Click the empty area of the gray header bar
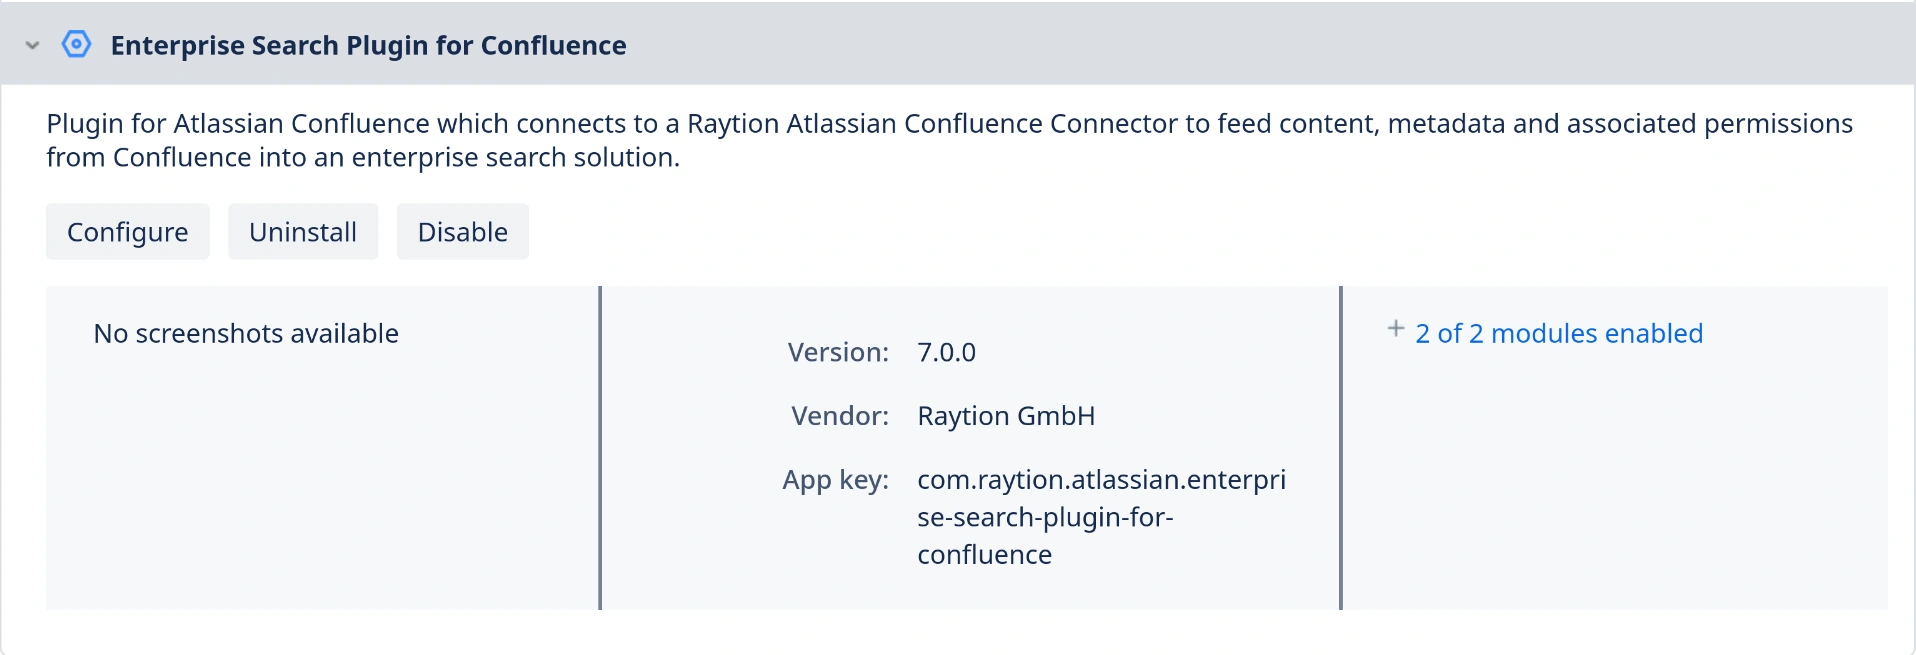The width and height of the screenshot is (1916, 655). pyautogui.click(x=1250, y=45)
